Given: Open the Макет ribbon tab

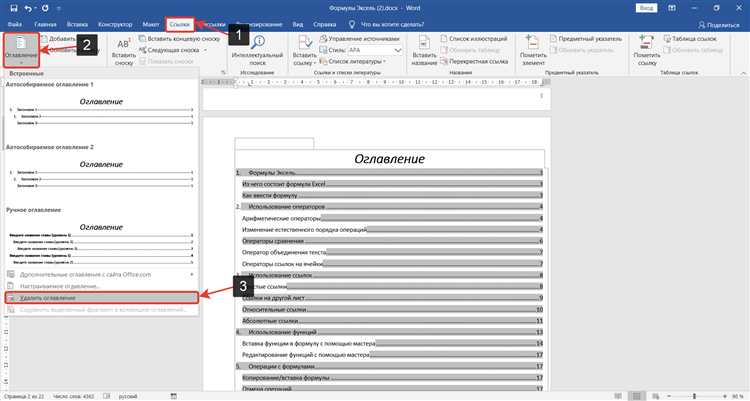Looking at the screenshot, I should pyautogui.click(x=151, y=24).
